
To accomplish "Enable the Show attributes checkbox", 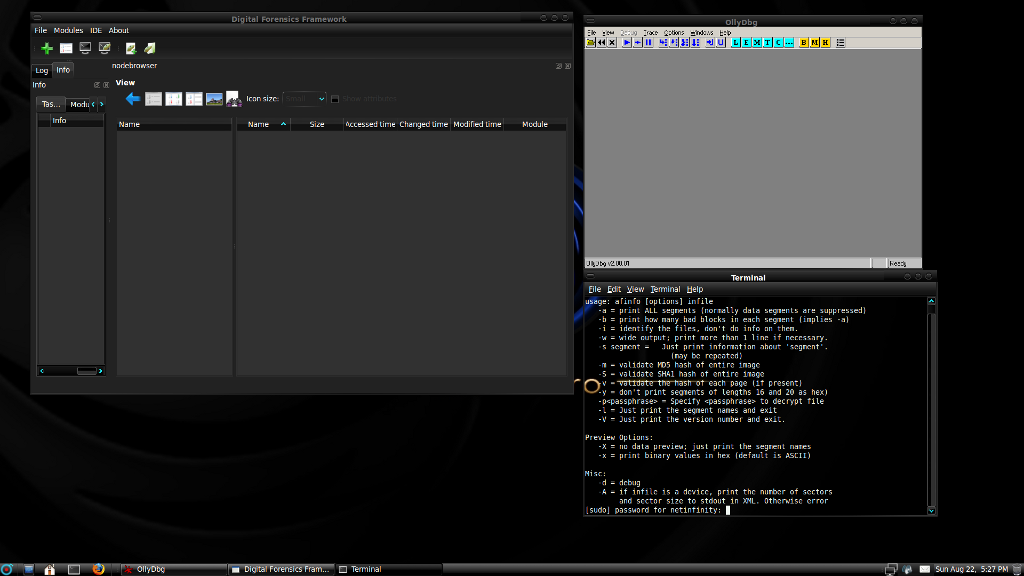I will pyautogui.click(x=335, y=99).
